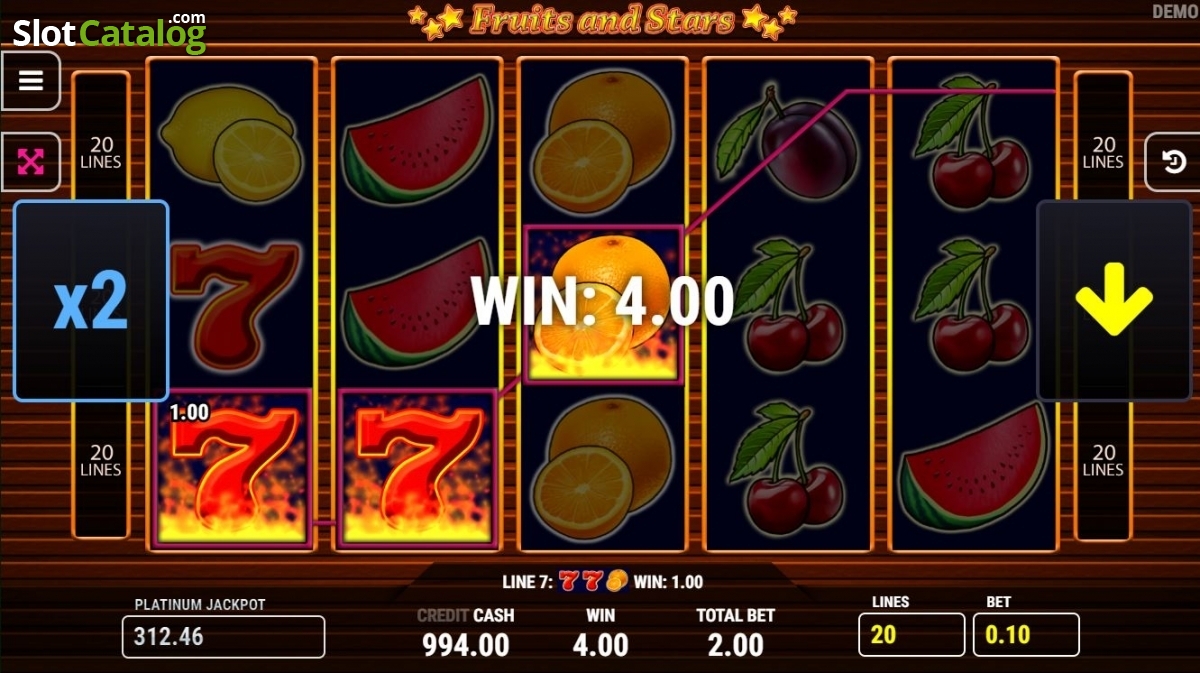The height and width of the screenshot is (673, 1200).
Task: Click the Line 7 win info text
Action: click(x=603, y=581)
